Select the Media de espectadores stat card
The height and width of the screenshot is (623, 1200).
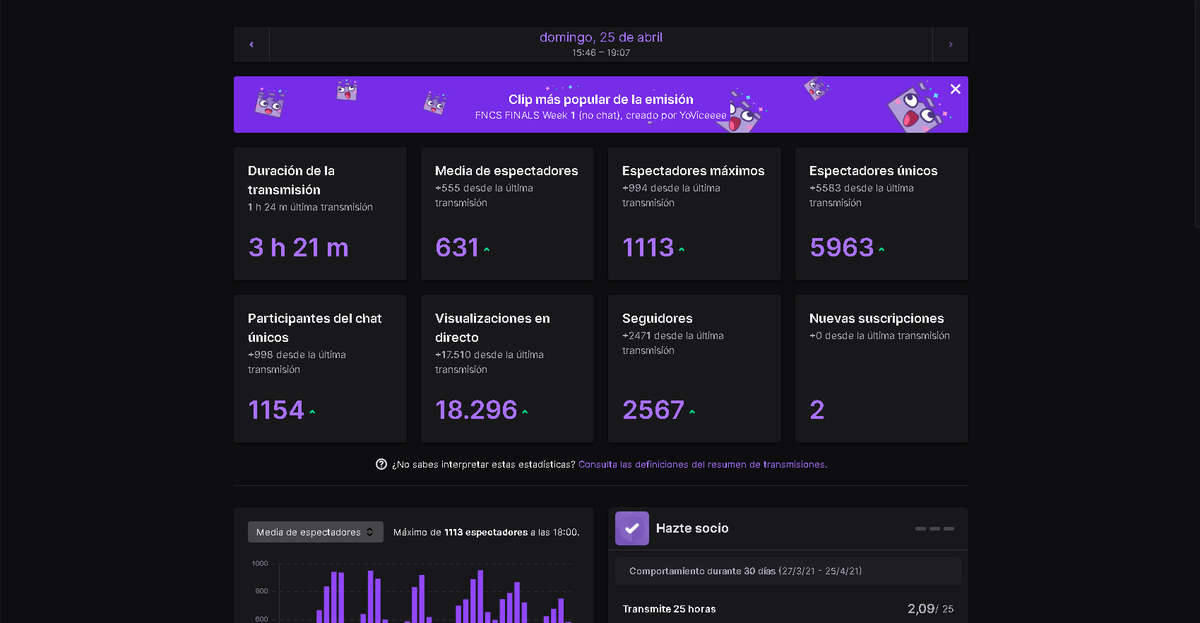pyautogui.click(x=507, y=214)
